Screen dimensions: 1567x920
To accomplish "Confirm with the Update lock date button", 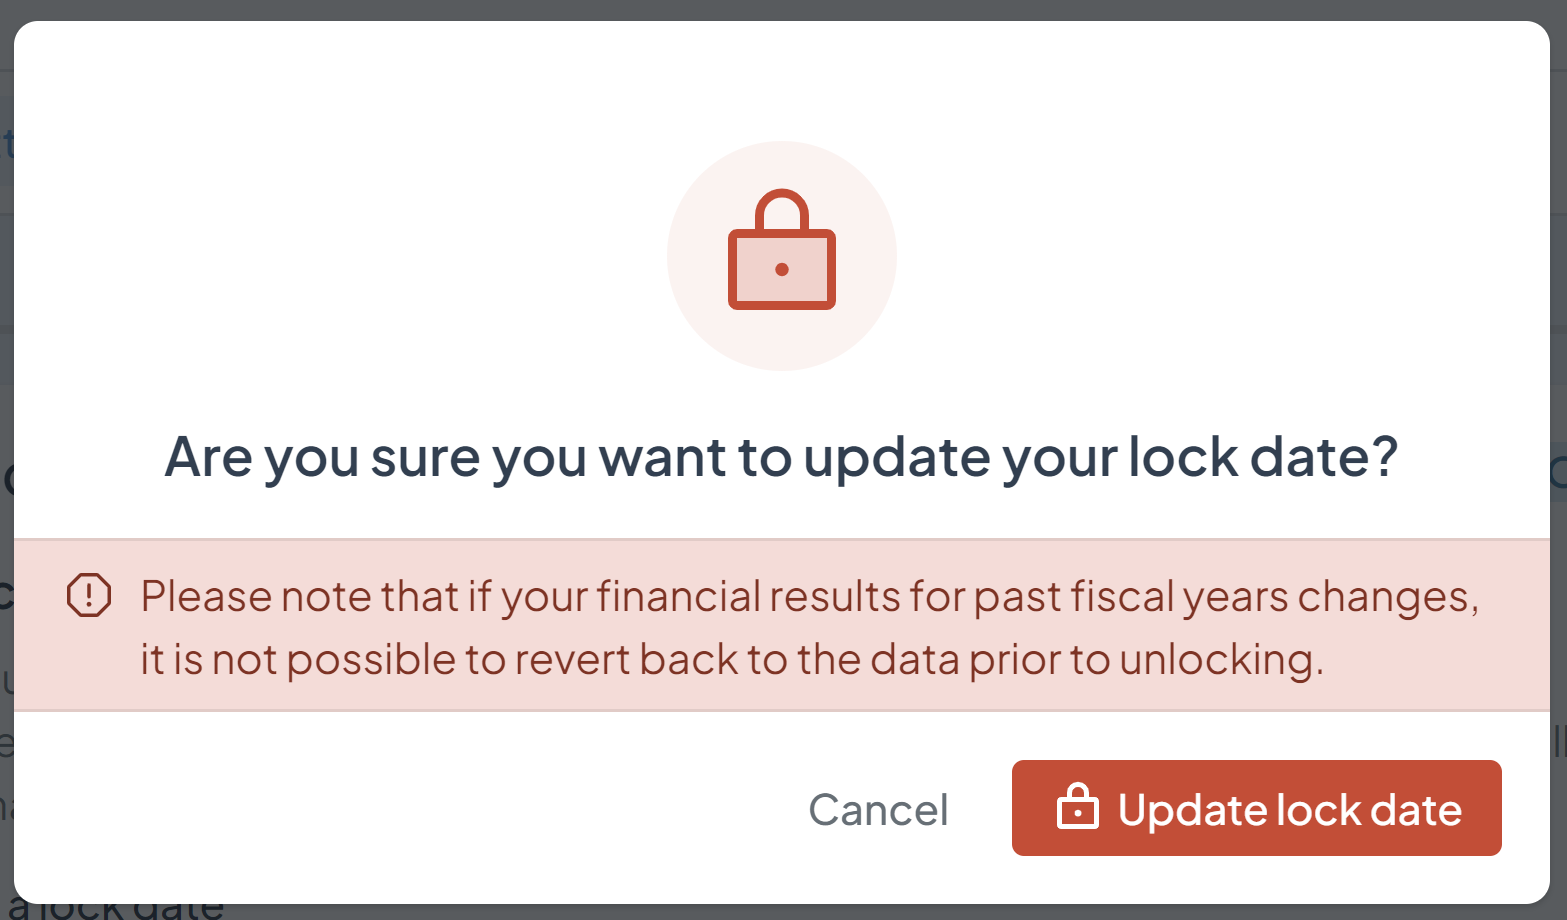I will pos(1256,808).
